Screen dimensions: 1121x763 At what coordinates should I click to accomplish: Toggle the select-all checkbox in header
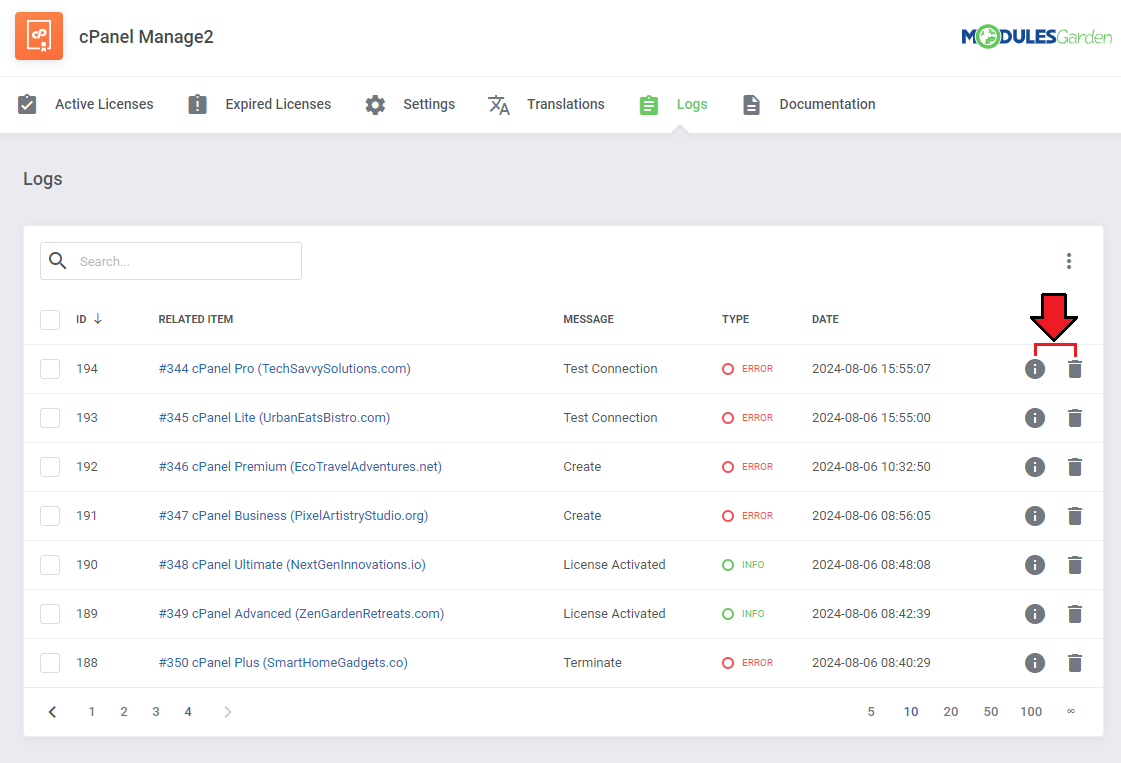coord(50,320)
